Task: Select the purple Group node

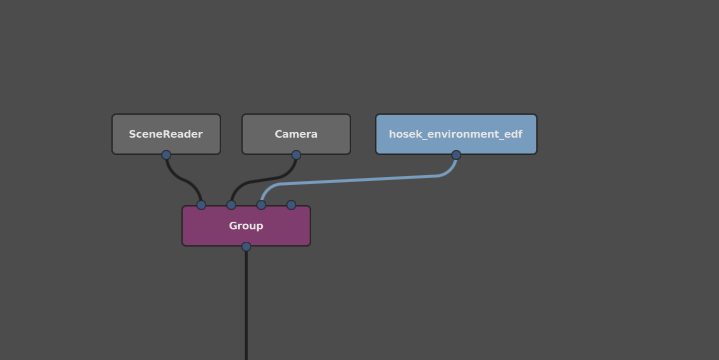Action: tap(246, 226)
